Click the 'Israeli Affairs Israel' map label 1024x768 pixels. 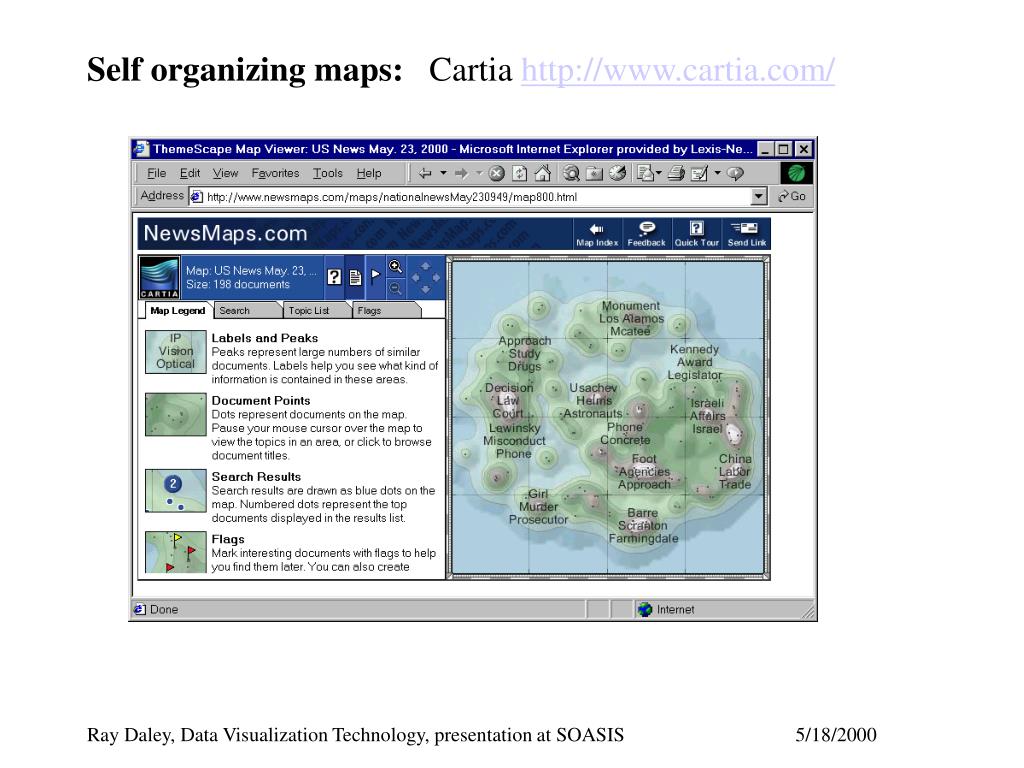[708, 416]
